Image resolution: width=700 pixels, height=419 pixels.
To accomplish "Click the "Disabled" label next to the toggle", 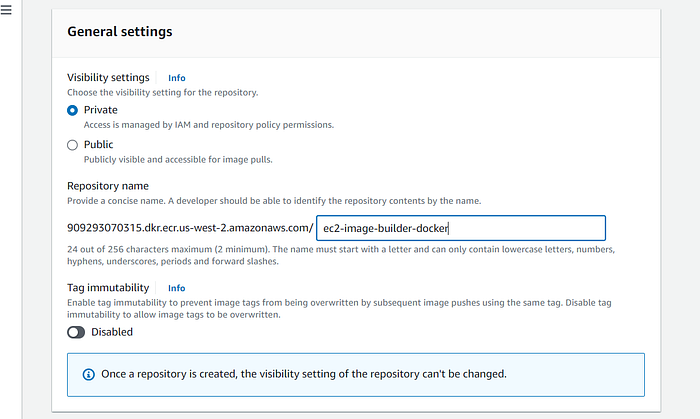I will point(112,332).
